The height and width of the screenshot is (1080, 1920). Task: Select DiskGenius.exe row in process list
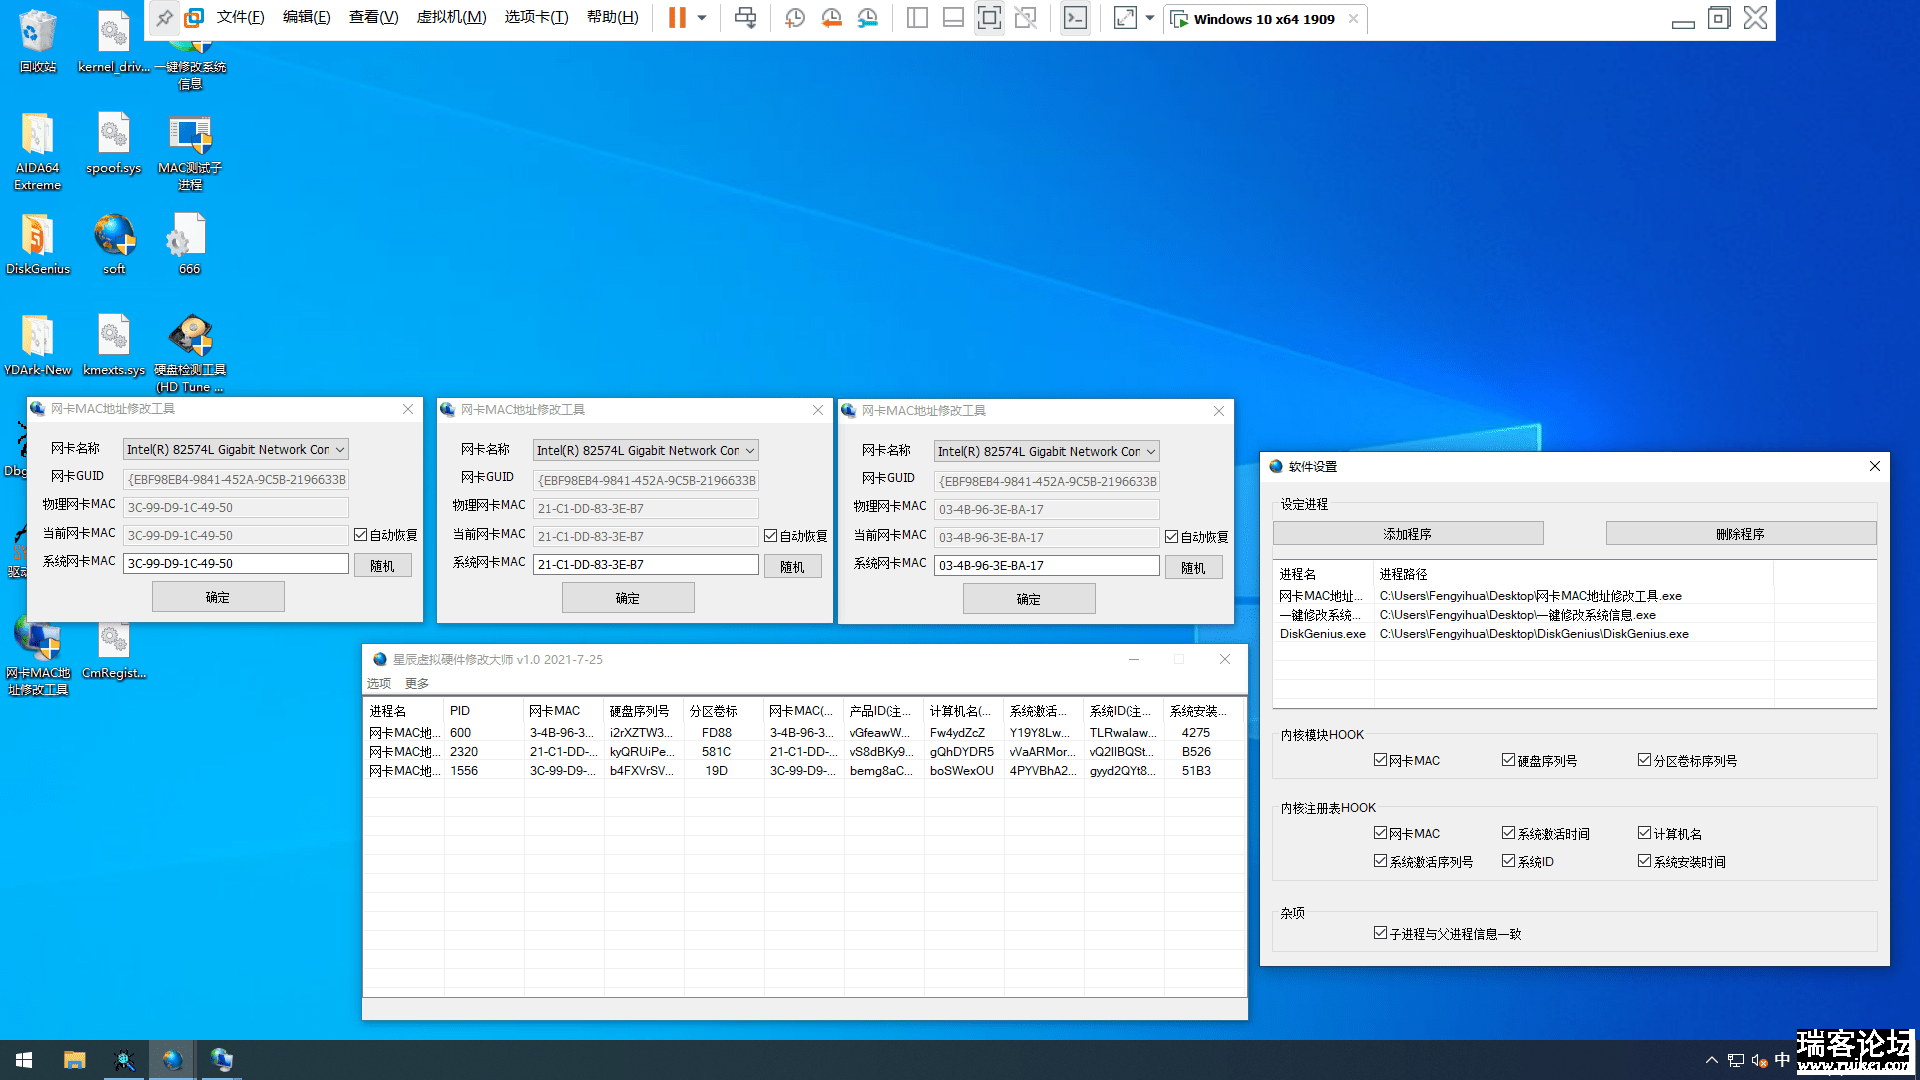tap(1574, 634)
